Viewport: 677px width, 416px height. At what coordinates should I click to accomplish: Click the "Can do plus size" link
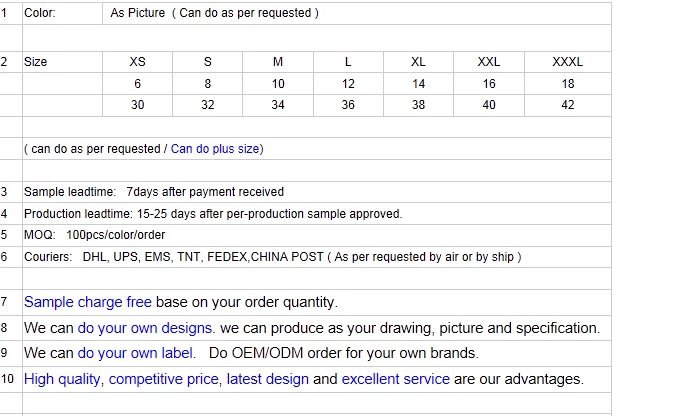point(215,149)
